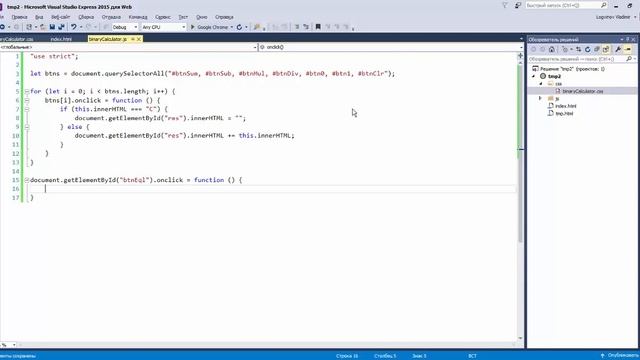This screenshot has width=640, height=360.
Task: Open the Сборка menu
Action: tap(86, 17)
